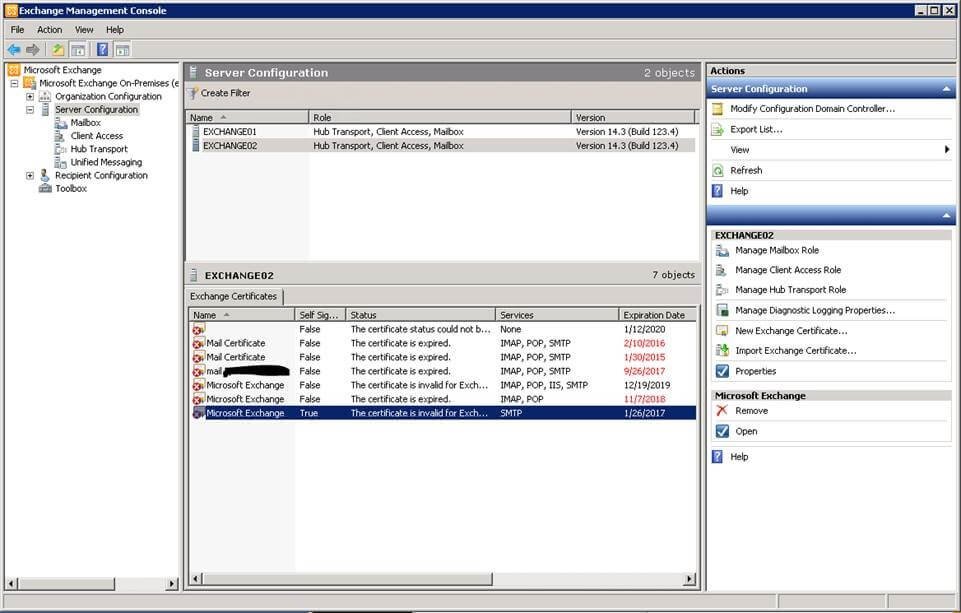Click the Show/Hide Action Pane toolbar icon
Screen dimensions: 961x613
123,50
